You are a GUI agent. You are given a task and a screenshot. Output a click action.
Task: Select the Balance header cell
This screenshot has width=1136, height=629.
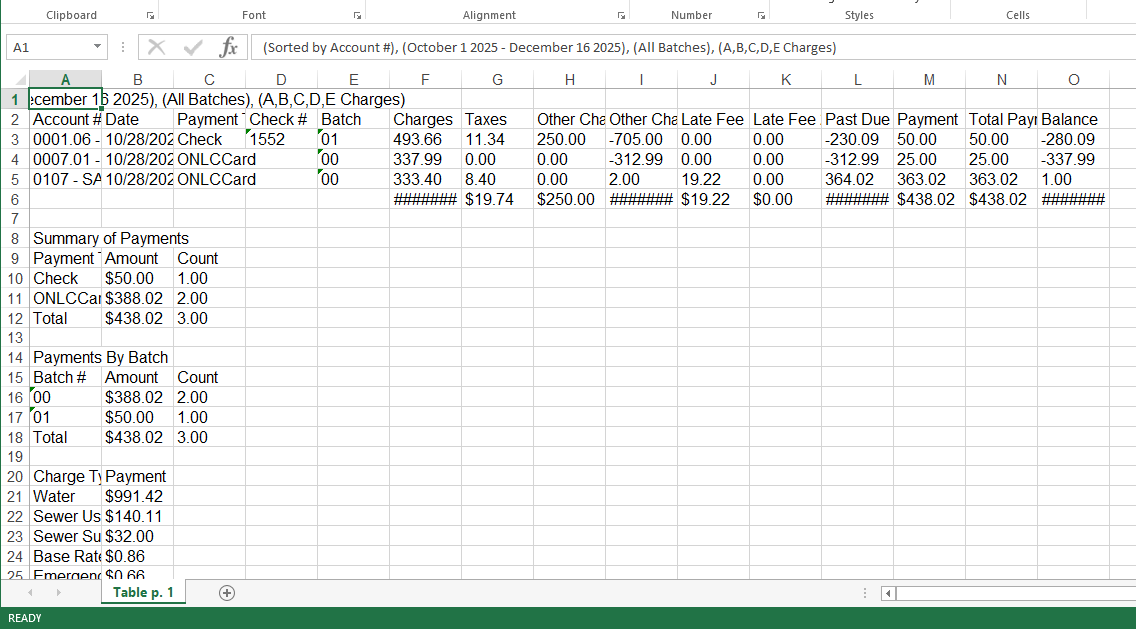point(1073,119)
